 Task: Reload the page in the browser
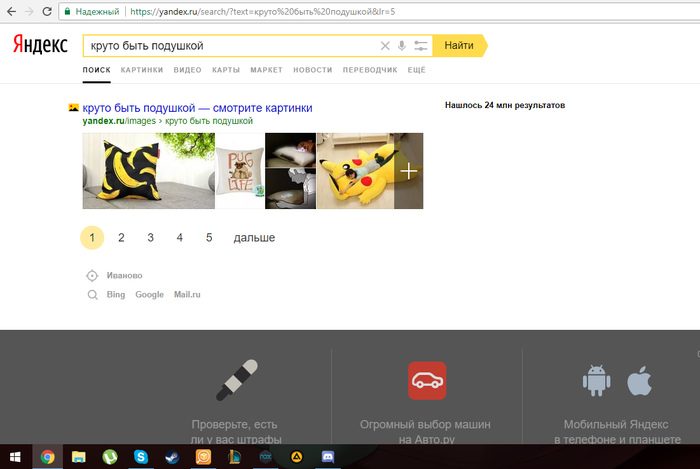click(x=45, y=12)
